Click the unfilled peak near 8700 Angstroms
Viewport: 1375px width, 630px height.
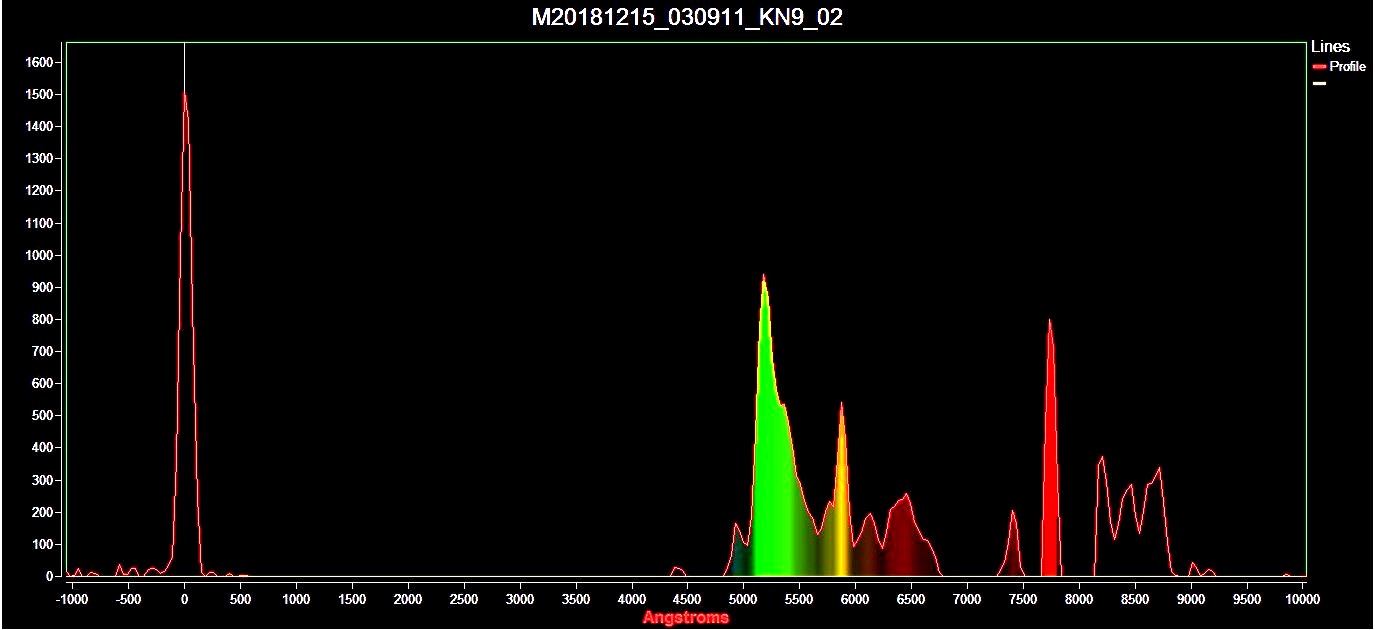[1158, 470]
